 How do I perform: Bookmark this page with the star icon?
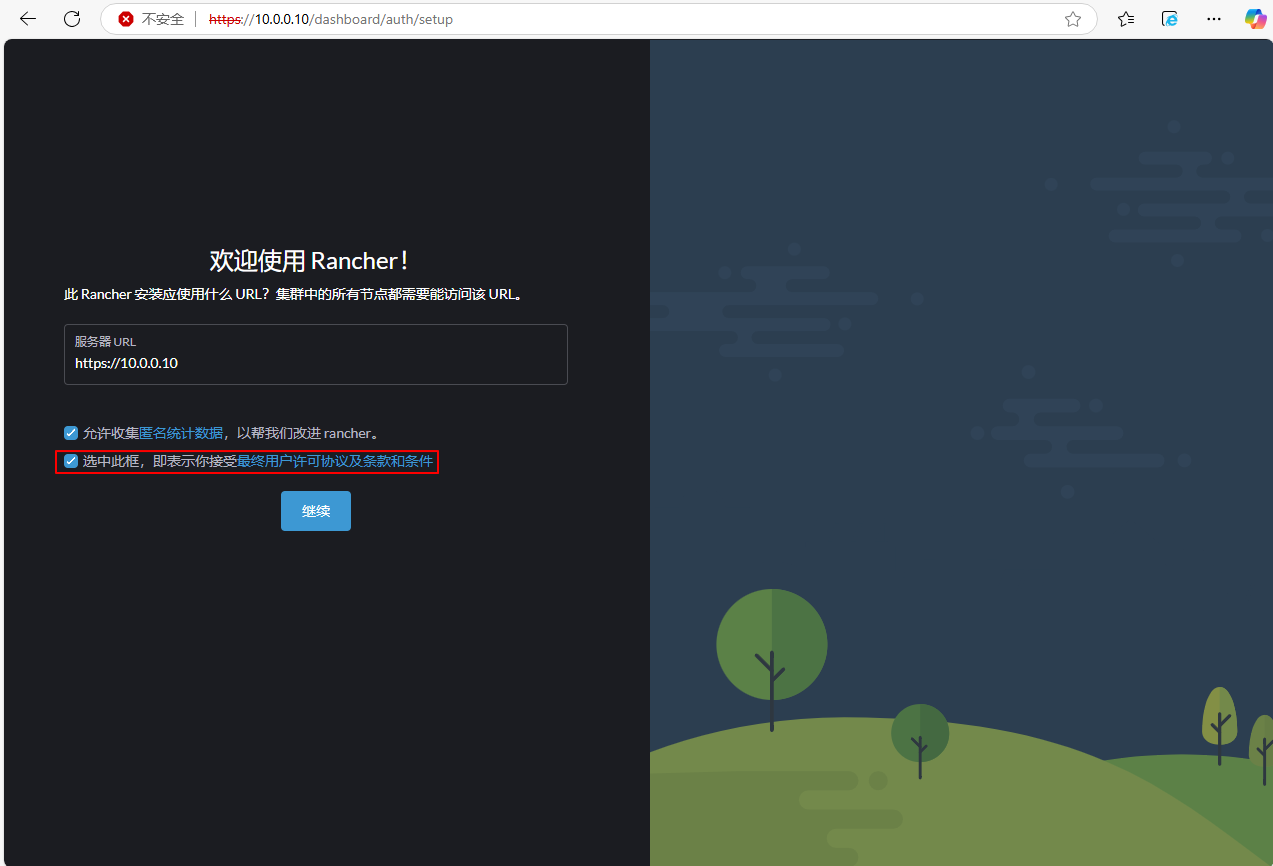click(x=1073, y=19)
